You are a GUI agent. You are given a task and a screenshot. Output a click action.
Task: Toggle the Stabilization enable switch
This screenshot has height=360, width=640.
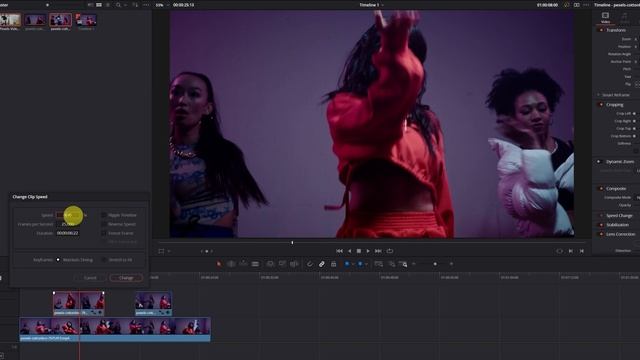(601, 225)
